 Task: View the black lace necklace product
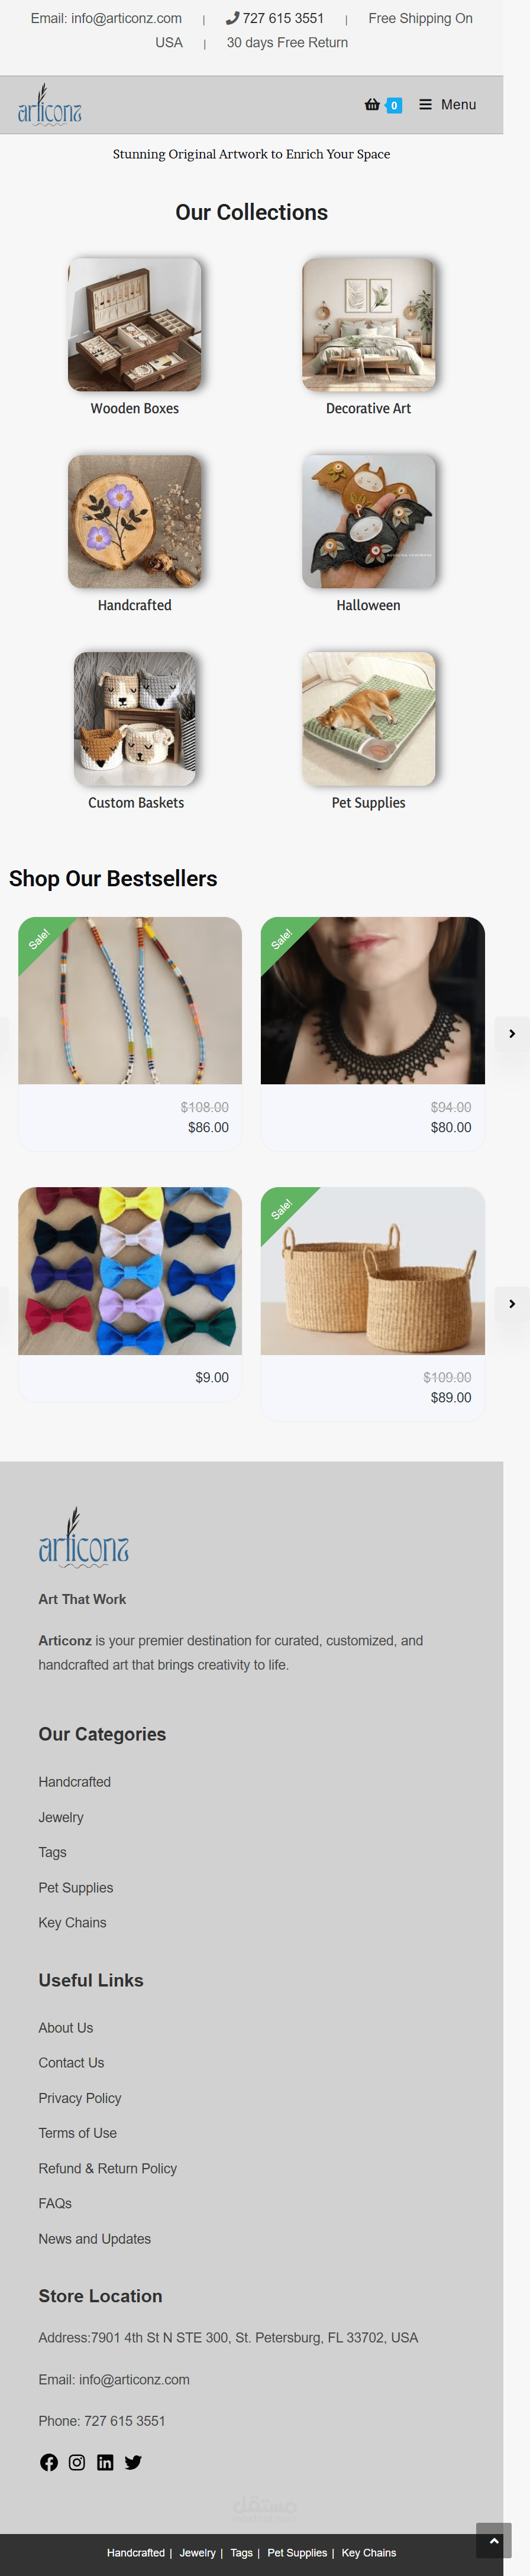point(373,1000)
